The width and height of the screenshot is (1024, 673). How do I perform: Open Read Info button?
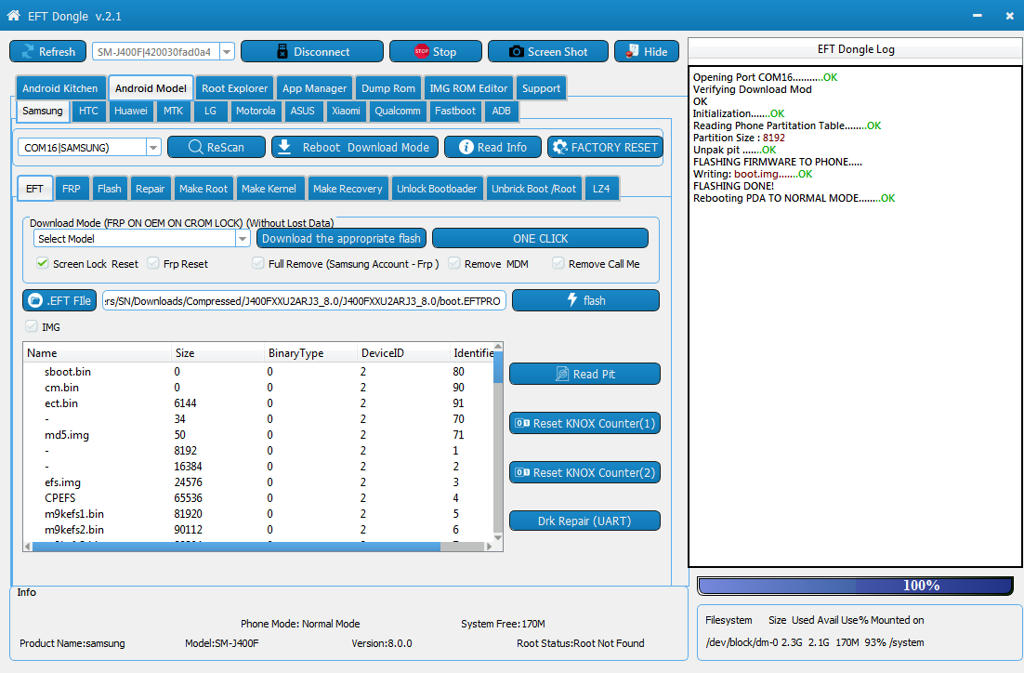[493, 147]
